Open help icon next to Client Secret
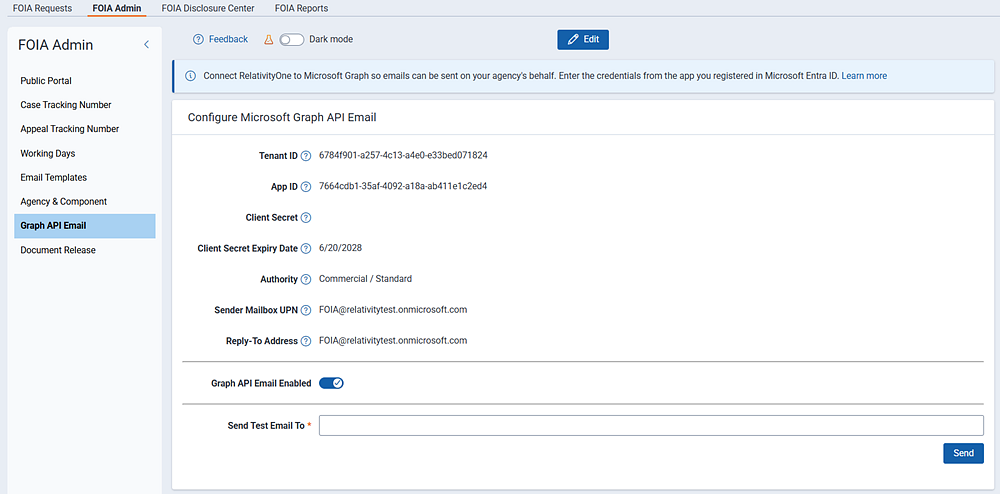 tap(305, 218)
